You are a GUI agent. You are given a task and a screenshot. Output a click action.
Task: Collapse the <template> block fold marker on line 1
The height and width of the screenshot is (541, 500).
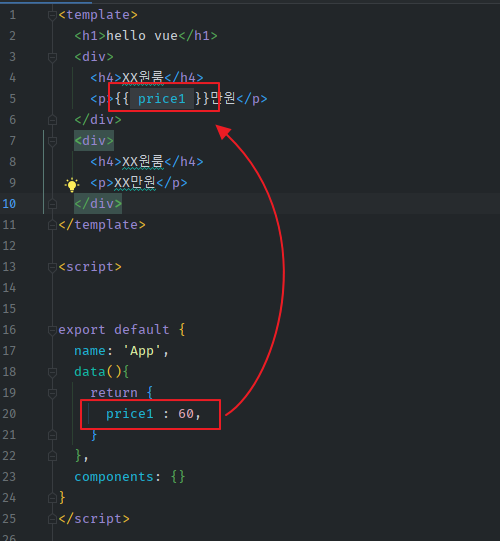click(52, 16)
